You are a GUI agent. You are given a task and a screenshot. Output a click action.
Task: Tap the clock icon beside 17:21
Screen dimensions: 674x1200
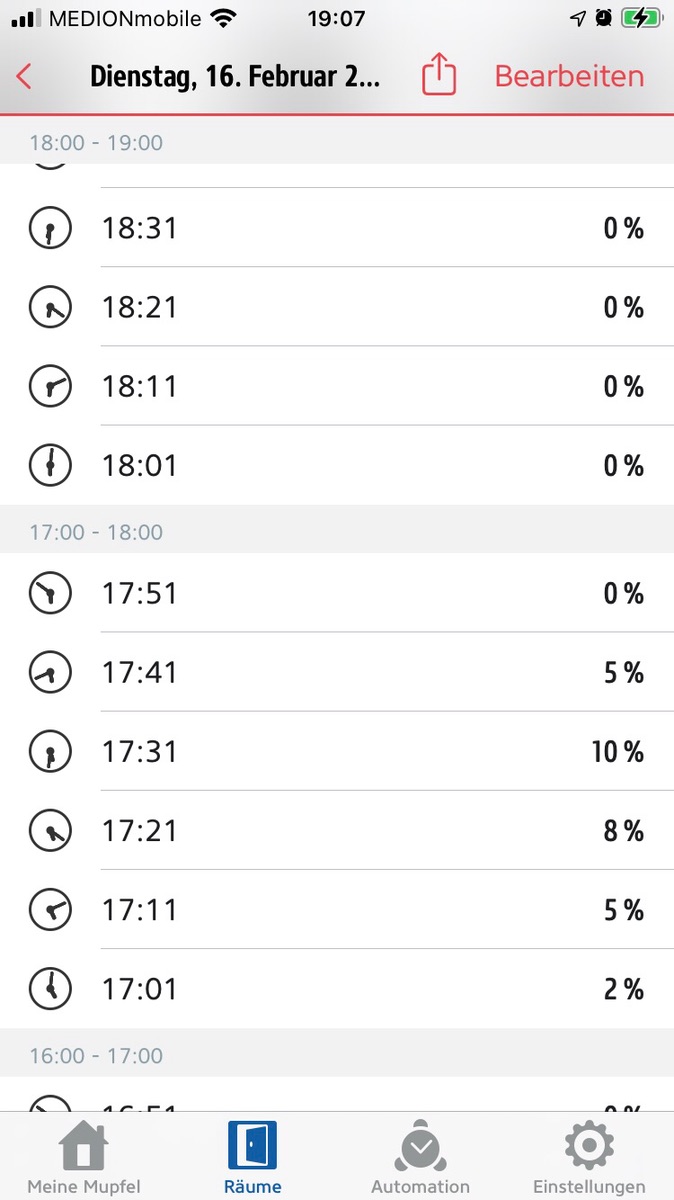[49, 831]
